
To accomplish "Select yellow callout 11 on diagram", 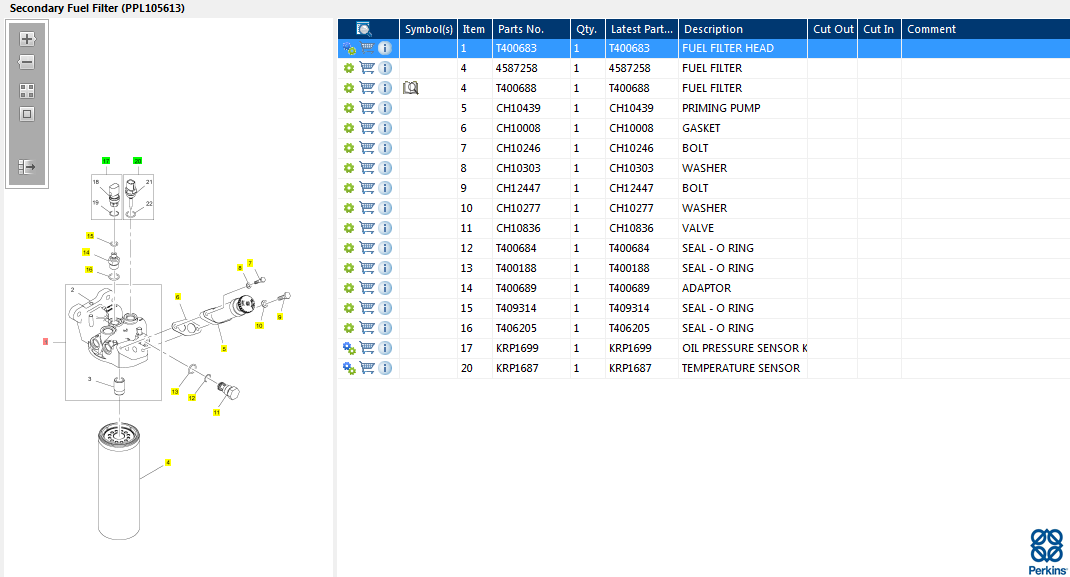I will [216, 413].
